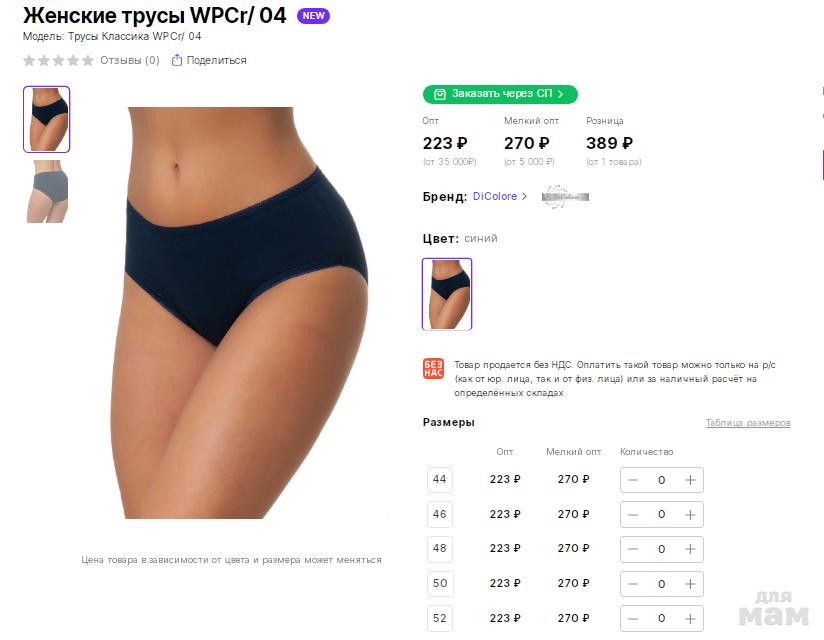Click the БЕЗ НДС red badge icon
The image size is (824, 640).
pyautogui.click(x=434, y=368)
